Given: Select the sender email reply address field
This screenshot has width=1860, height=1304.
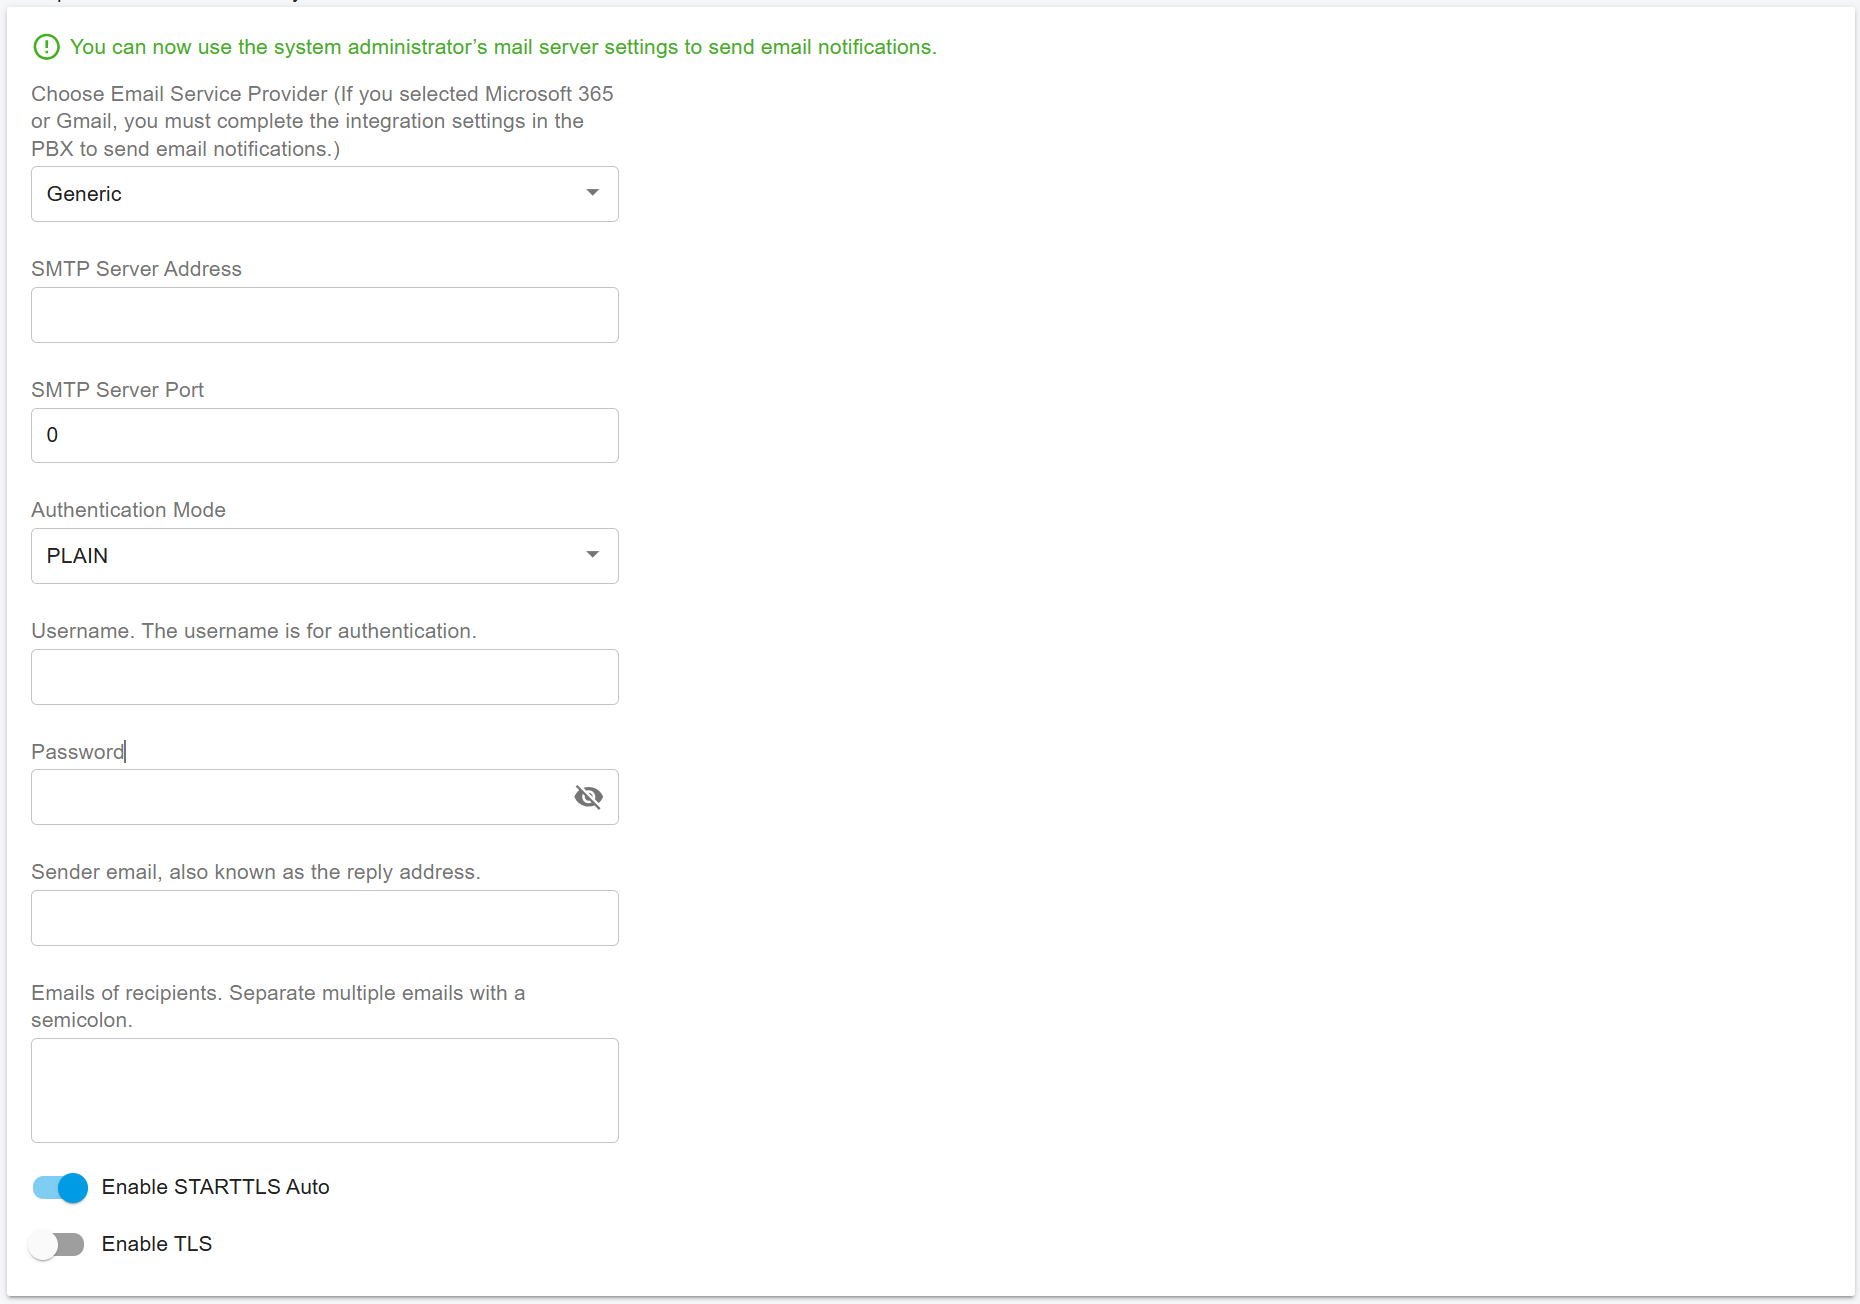Looking at the screenshot, I should pyautogui.click(x=324, y=918).
